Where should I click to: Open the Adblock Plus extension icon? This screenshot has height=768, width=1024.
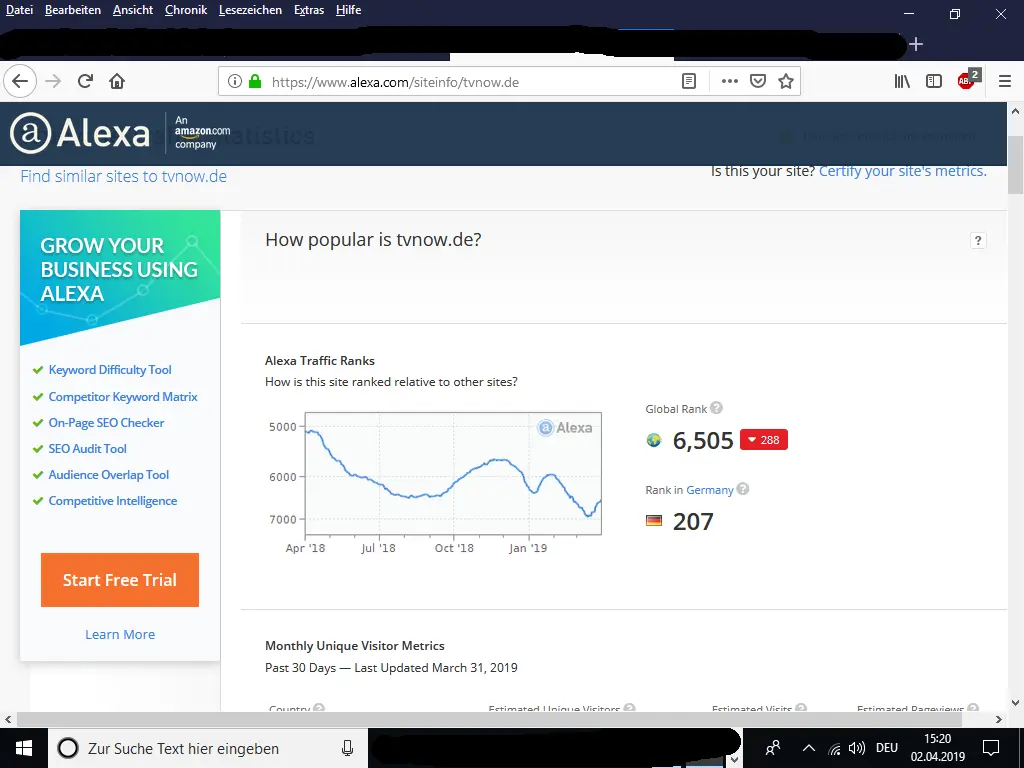(x=967, y=79)
